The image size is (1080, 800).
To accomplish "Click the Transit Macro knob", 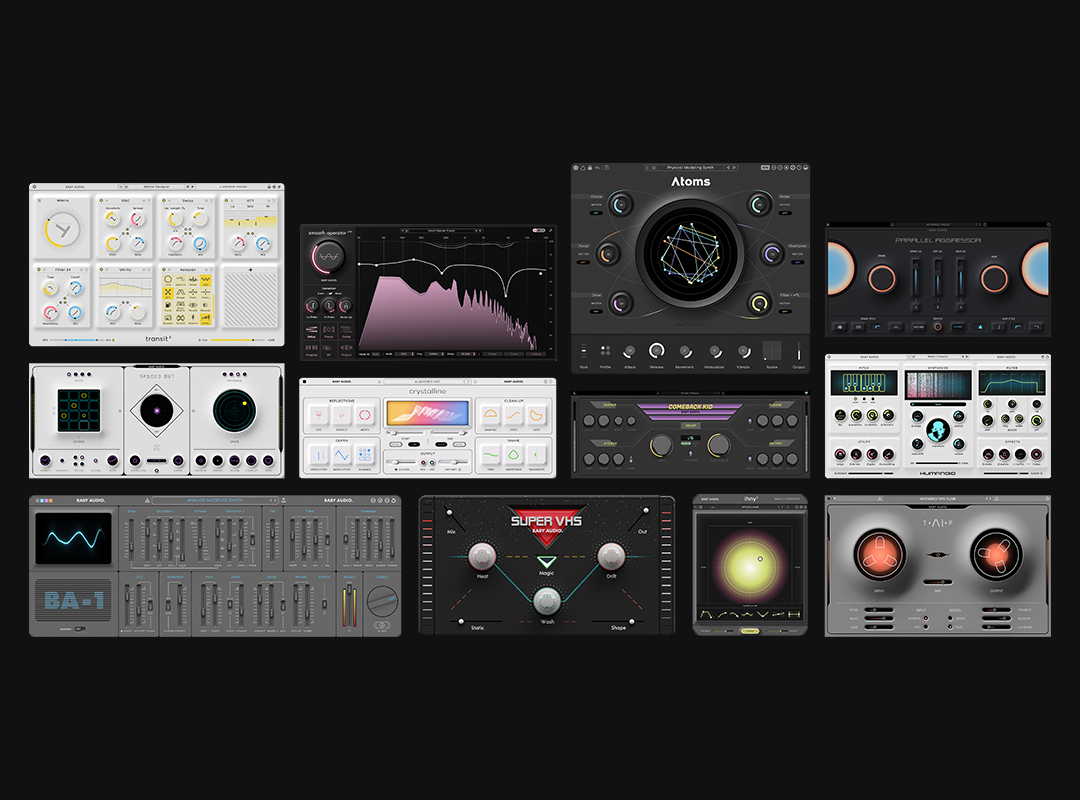I will 62,231.
